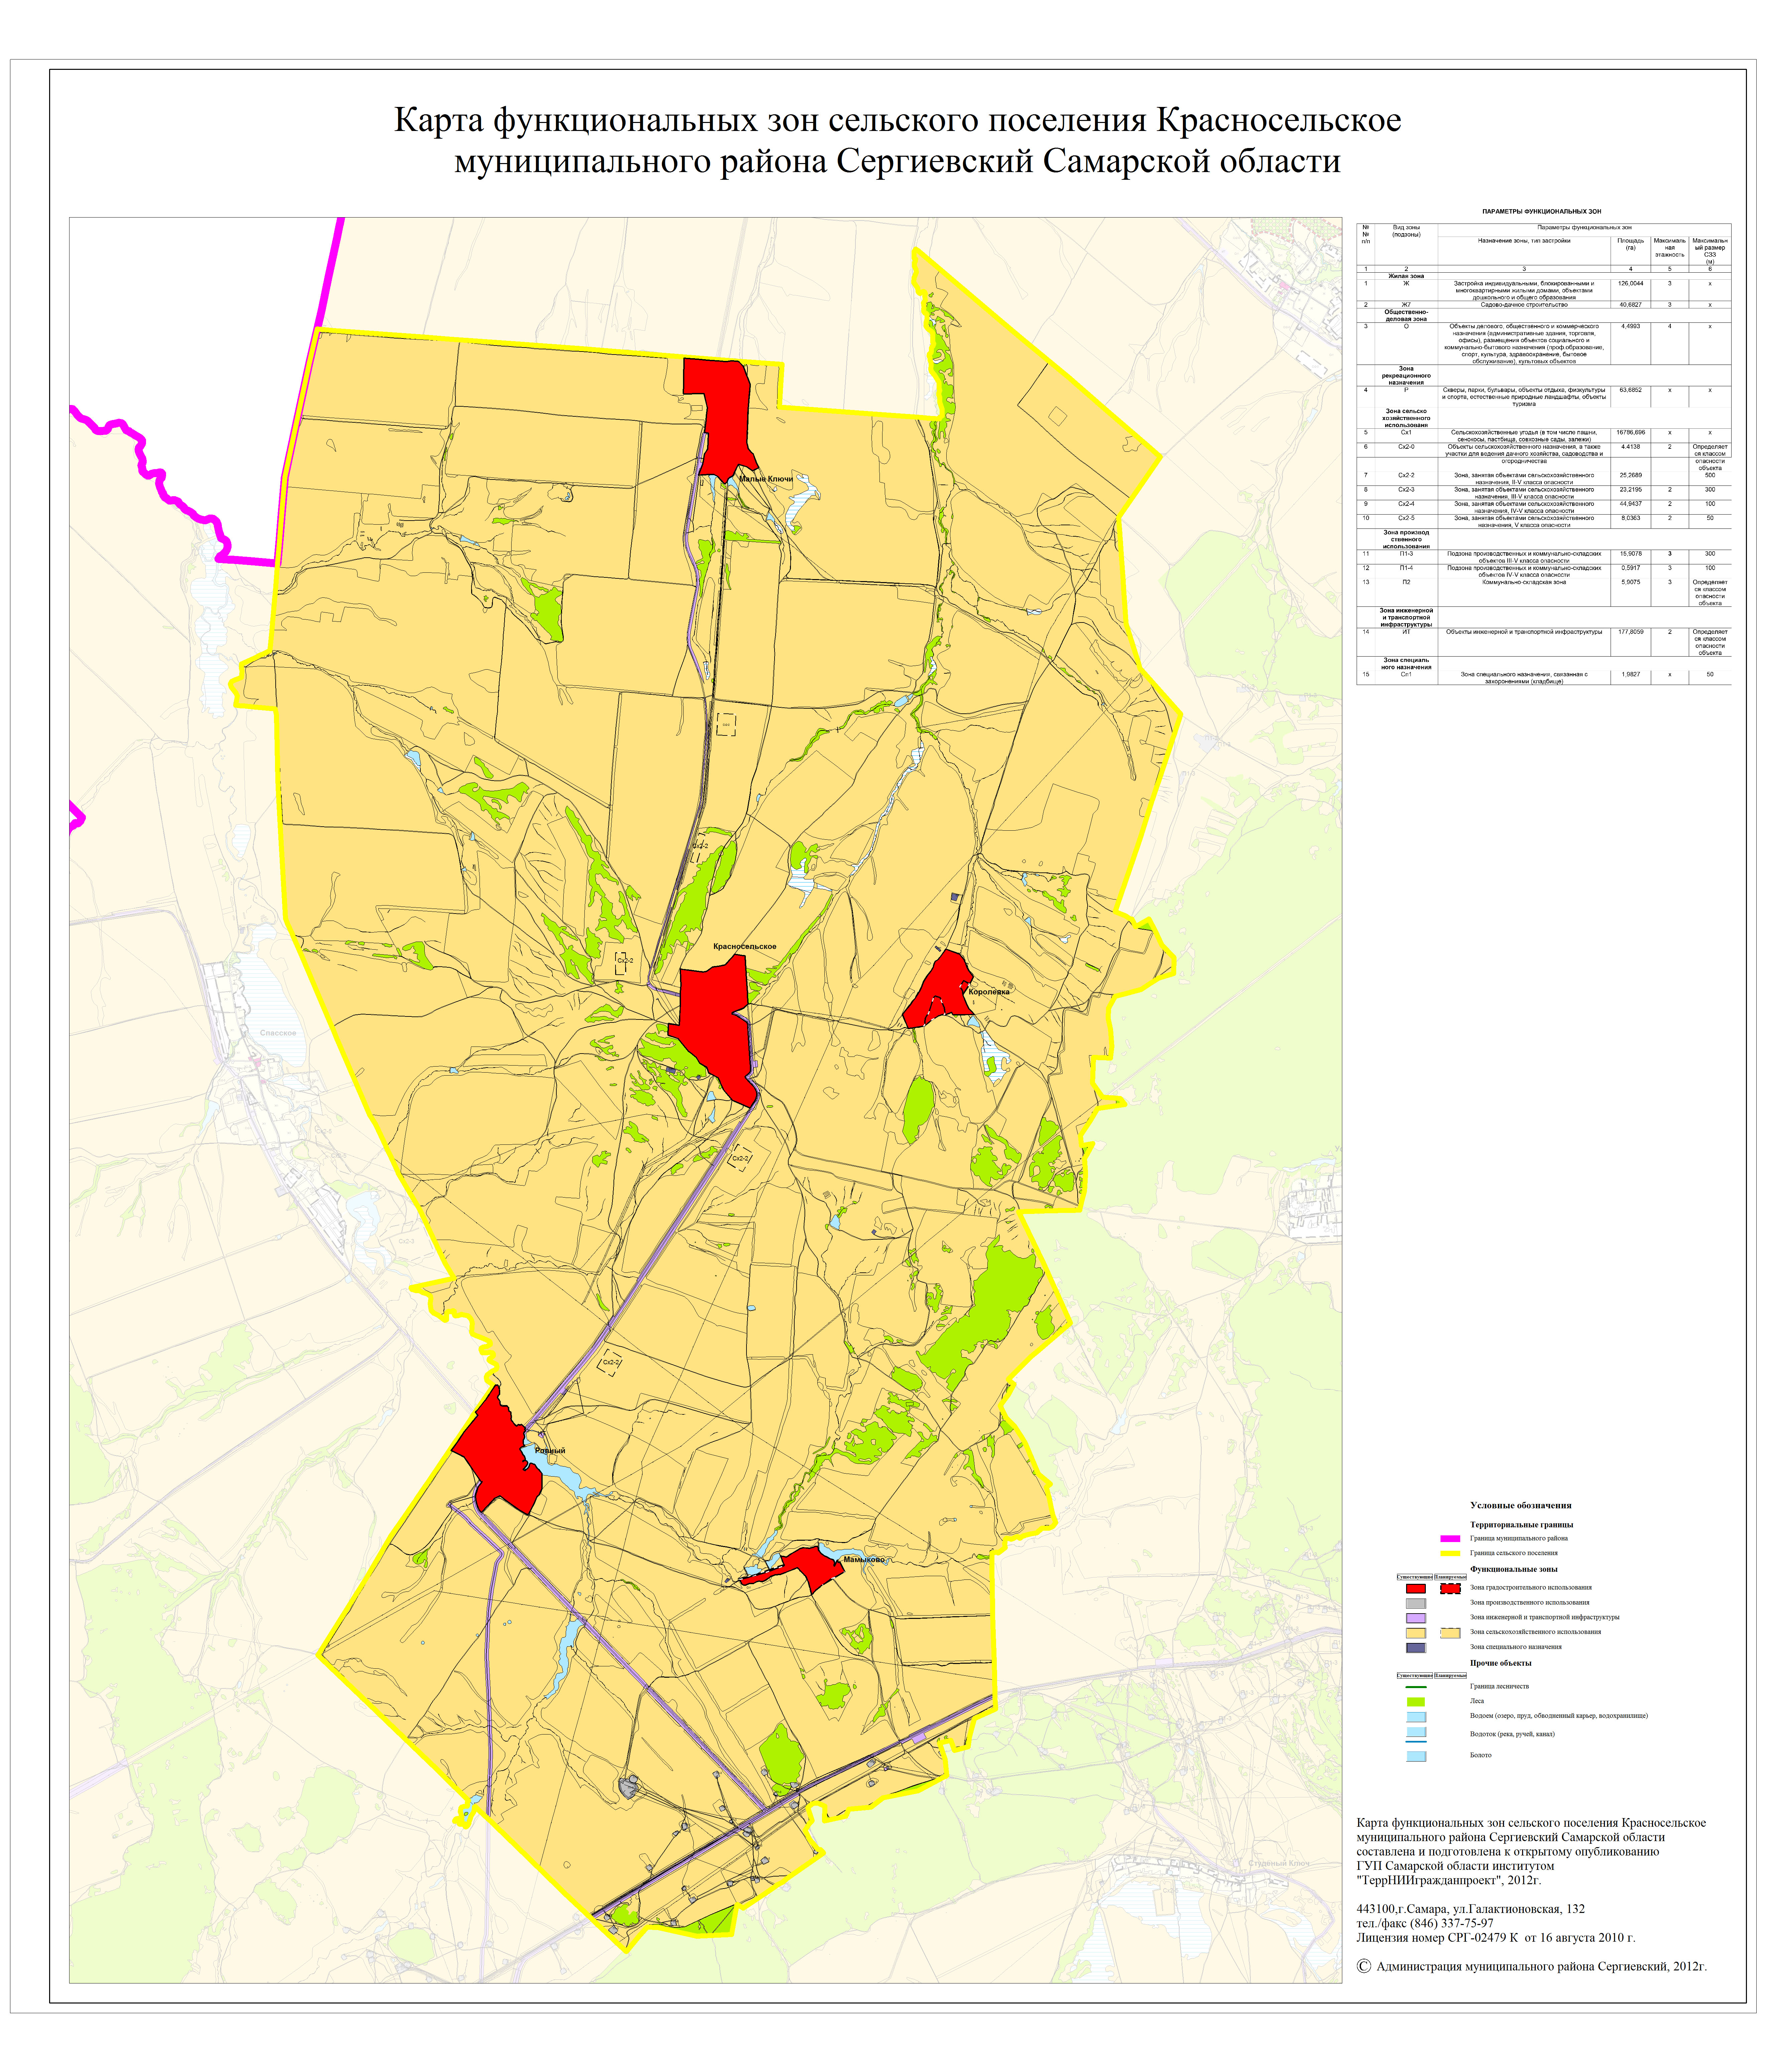Click the red zone of Мамыково village
Image resolution: width=1776 pixels, height=2072 pixels.
[x=815, y=1568]
